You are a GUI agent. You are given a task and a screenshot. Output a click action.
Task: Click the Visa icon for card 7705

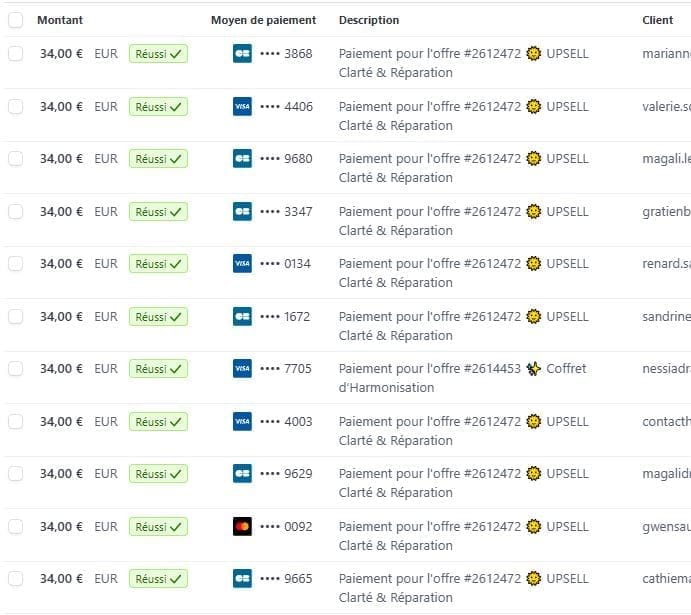click(x=241, y=369)
